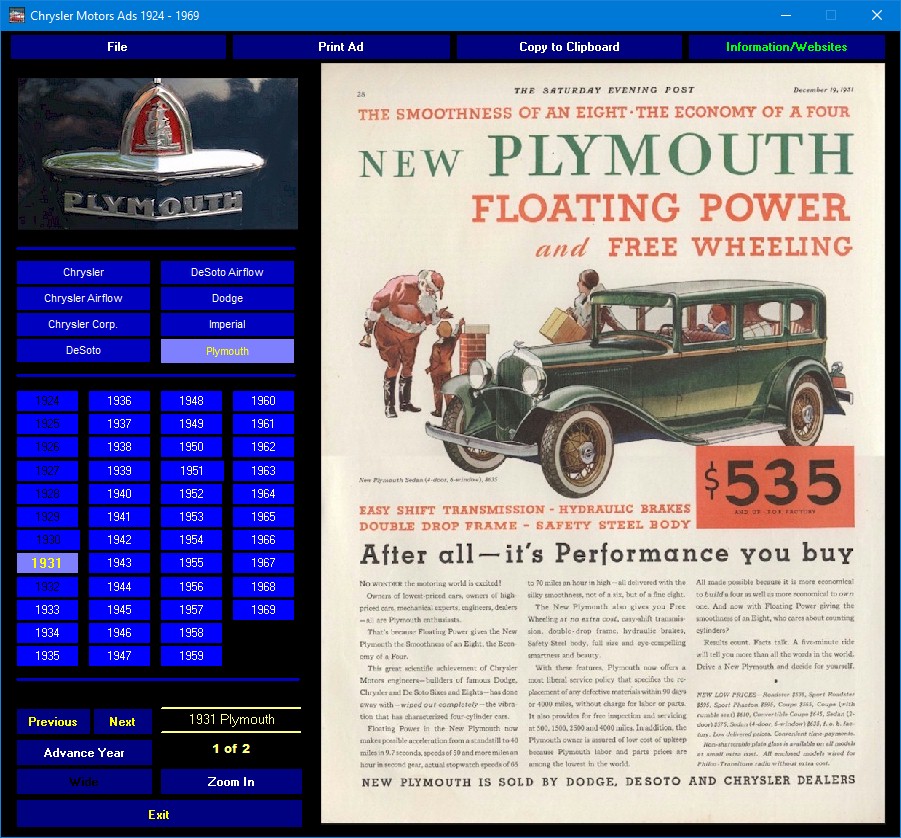Viewport: 901px width, 838px height.
Task: Click the Print Ad menu
Action: point(341,47)
